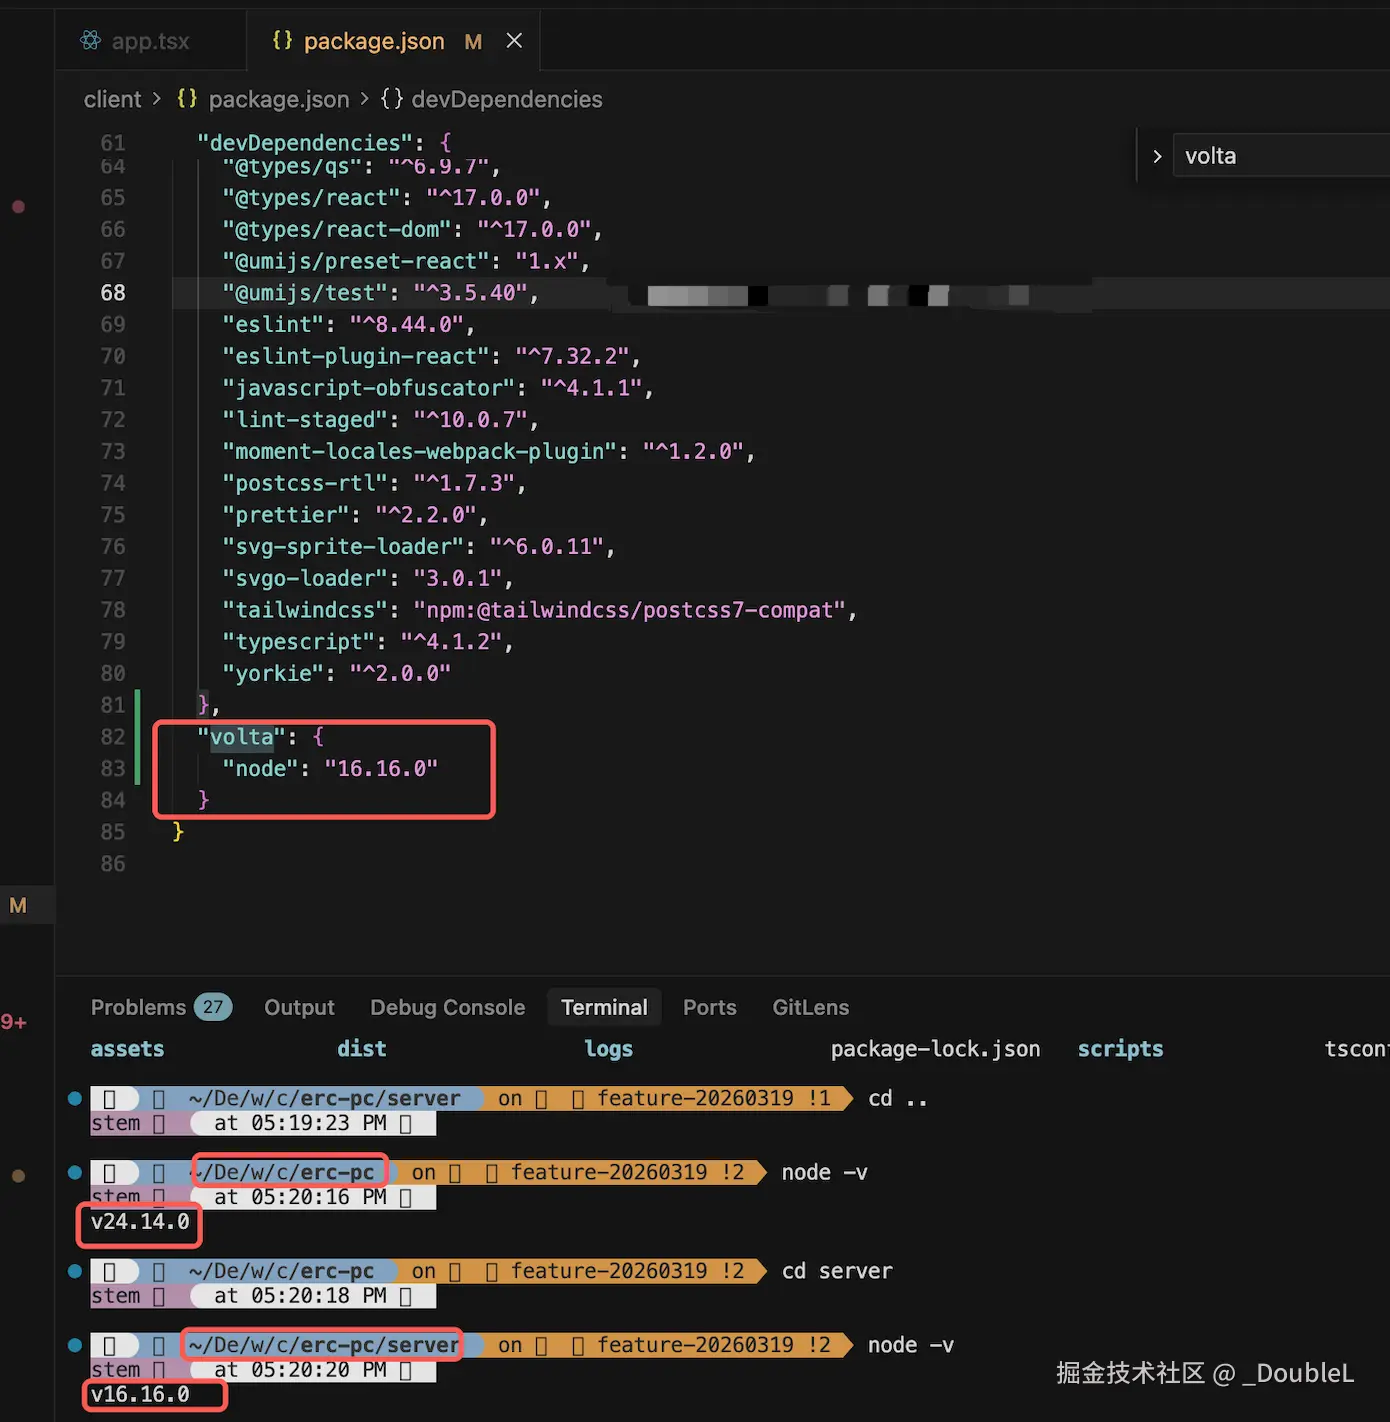1390x1422 pixels.
Task: Click the 'client' breadcrumb
Action: coord(112,99)
